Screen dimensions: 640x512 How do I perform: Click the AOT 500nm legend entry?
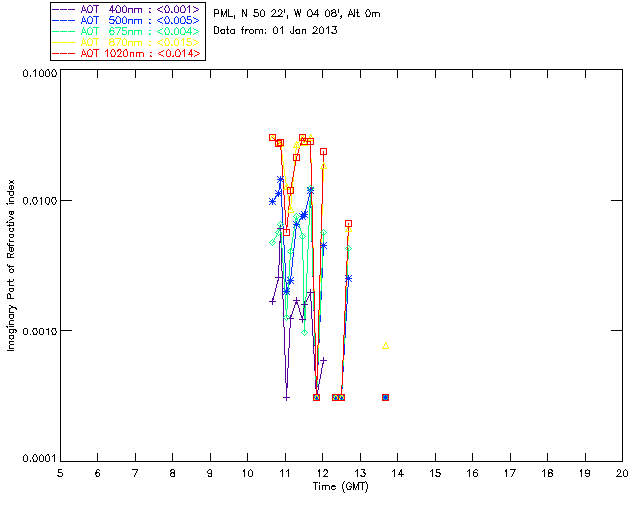pyautogui.click(x=126, y=20)
